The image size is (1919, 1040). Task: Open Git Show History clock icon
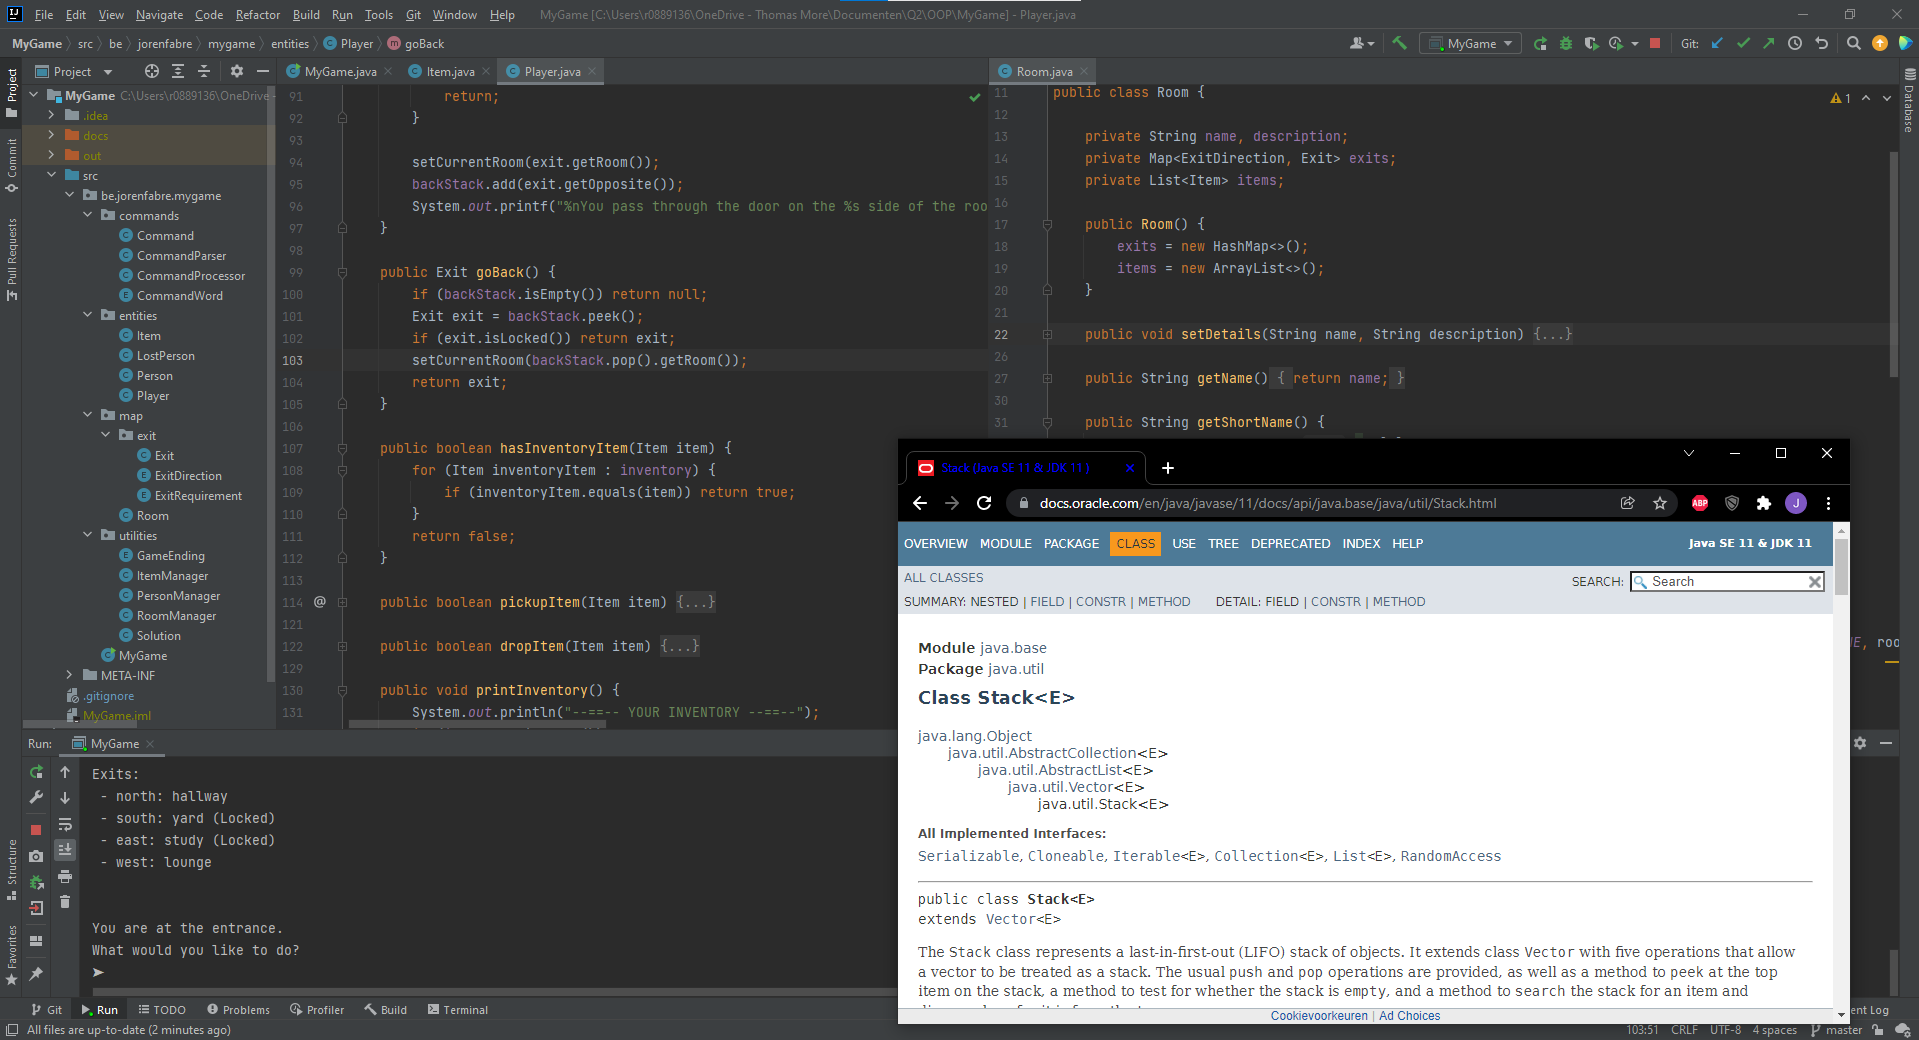[1795, 43]
